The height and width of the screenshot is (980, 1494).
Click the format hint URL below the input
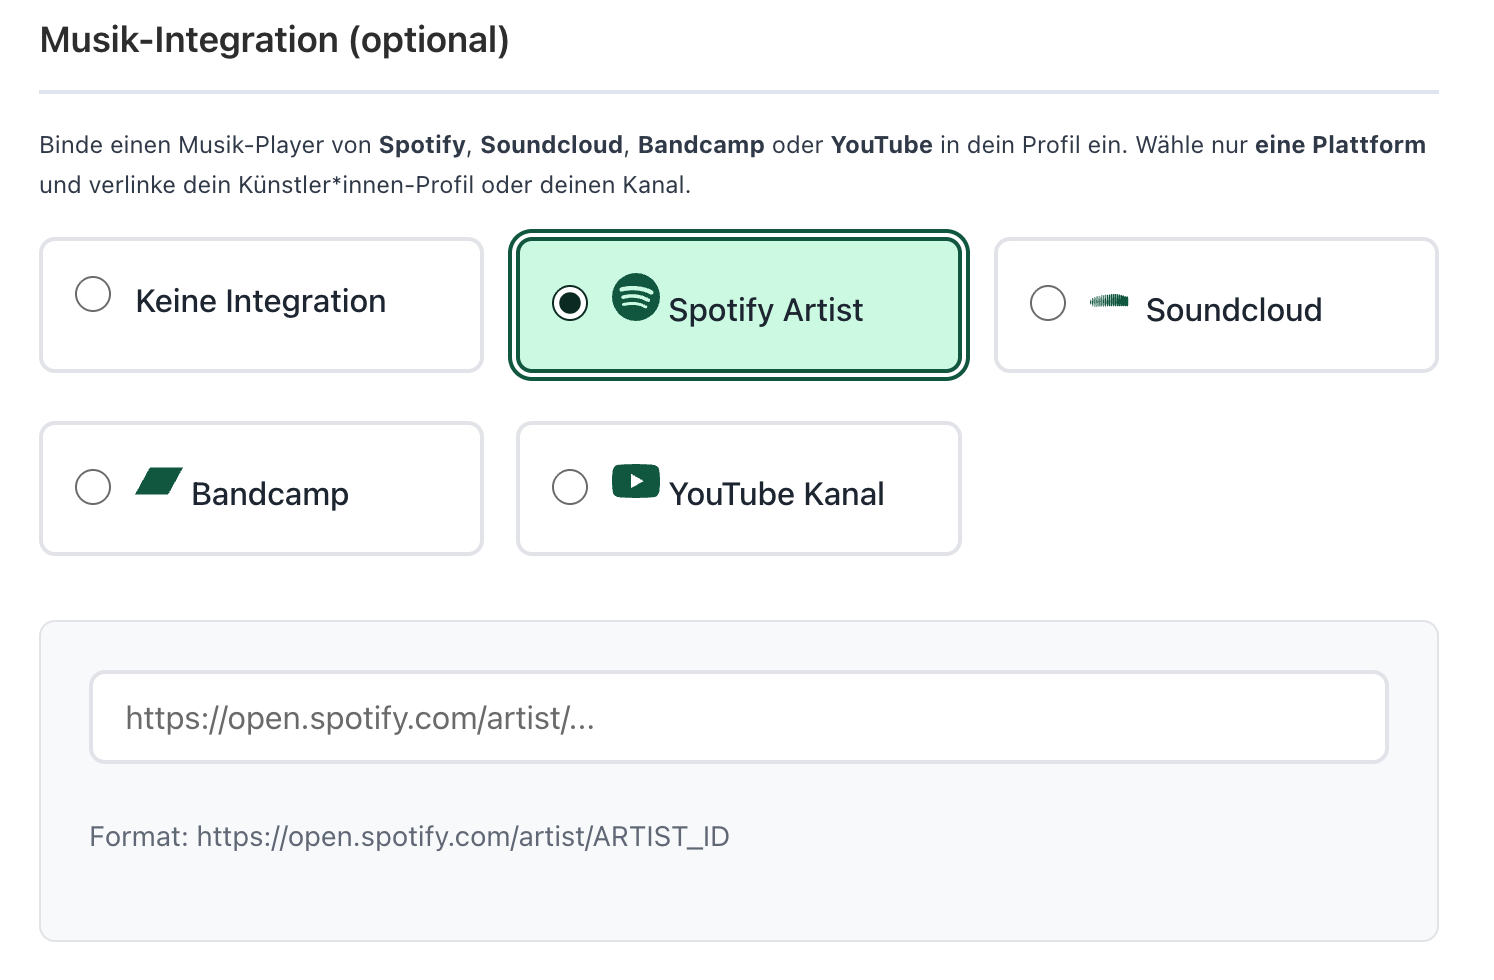pyautogui.click(x=410, y=836)
